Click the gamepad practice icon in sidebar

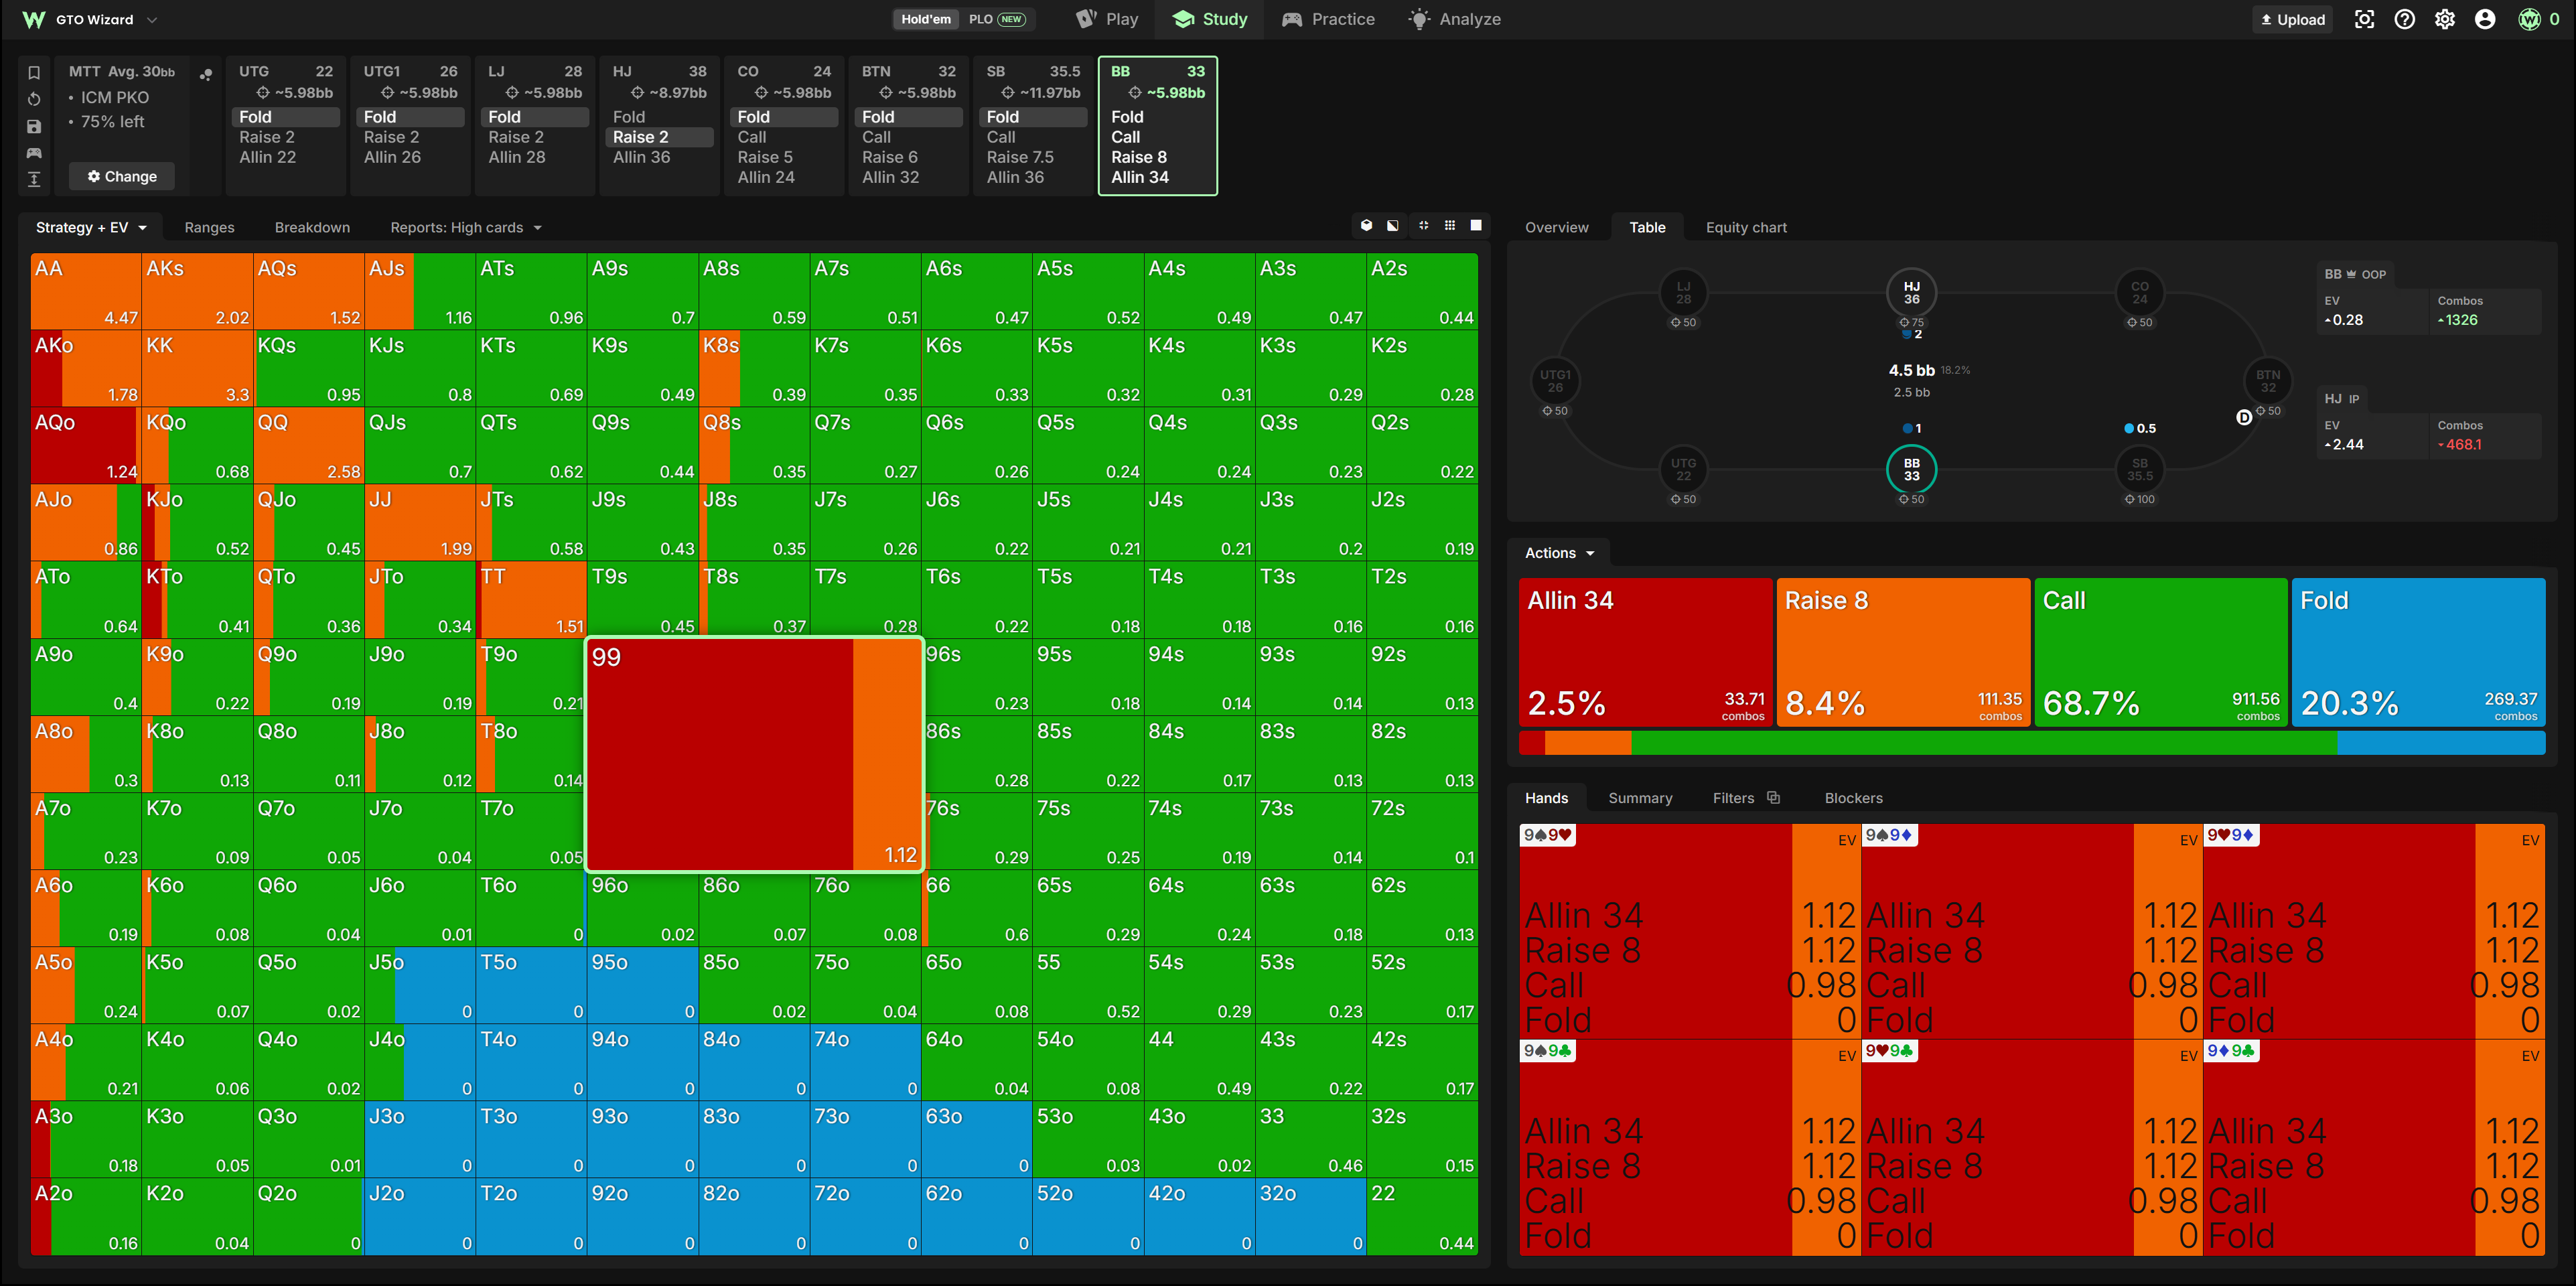point(34,153)
